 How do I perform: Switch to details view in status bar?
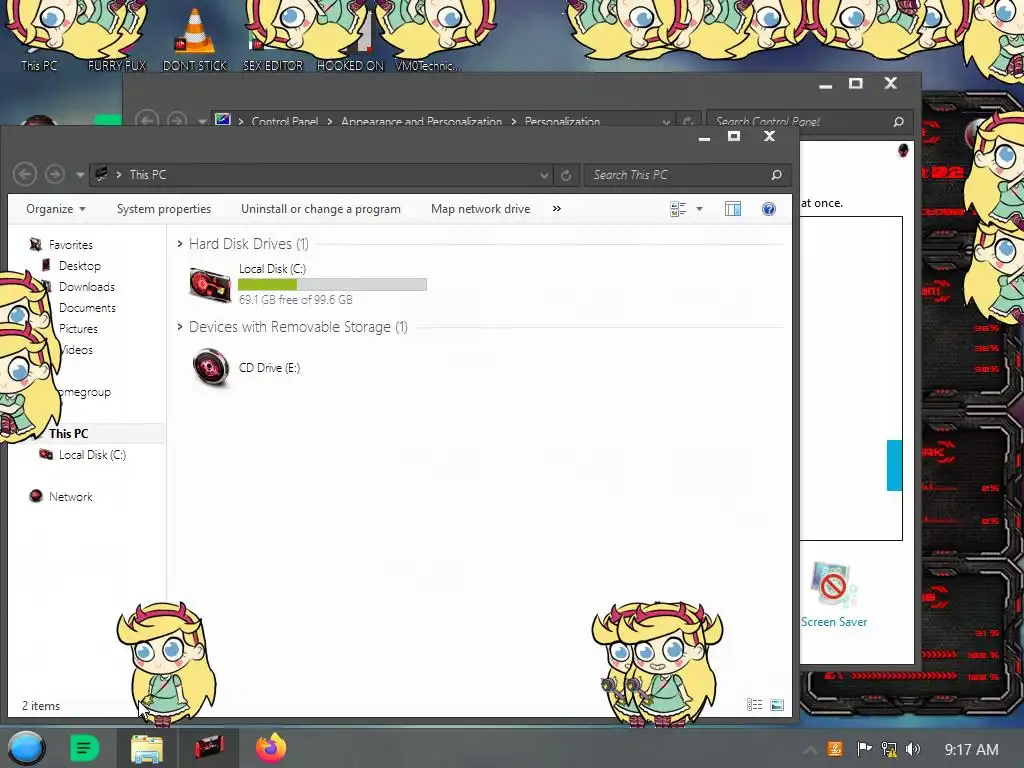click(x=754, y=705)
